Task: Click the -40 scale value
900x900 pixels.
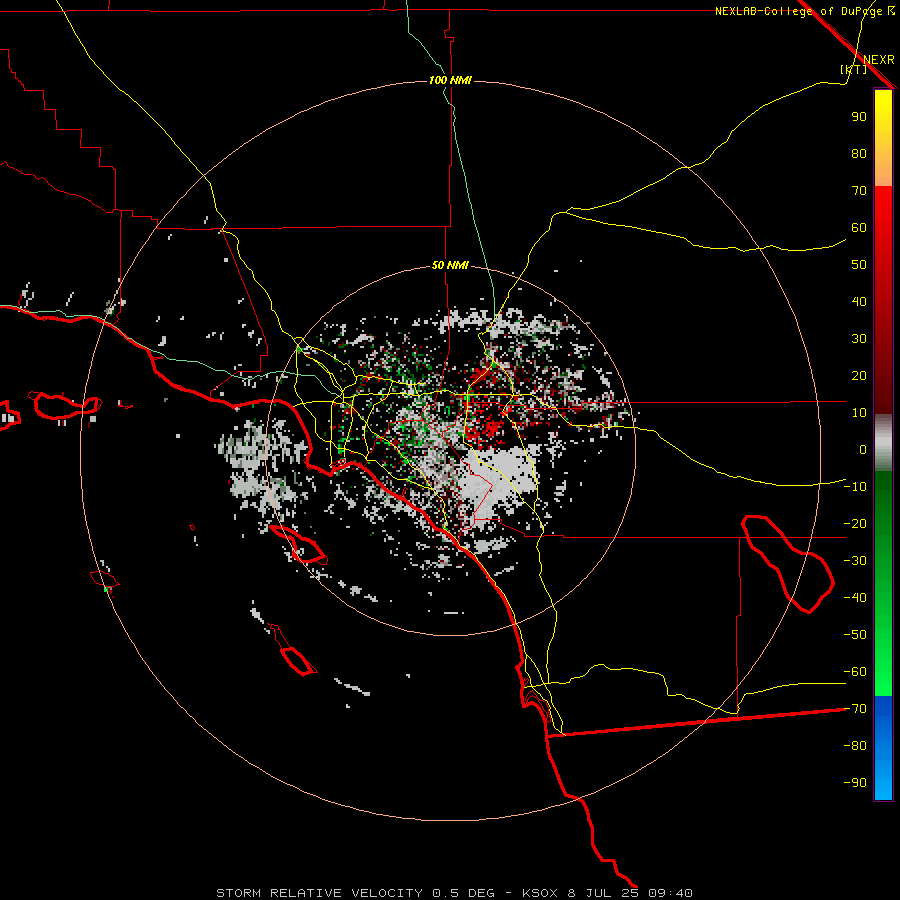Action: tap(855, 598)
